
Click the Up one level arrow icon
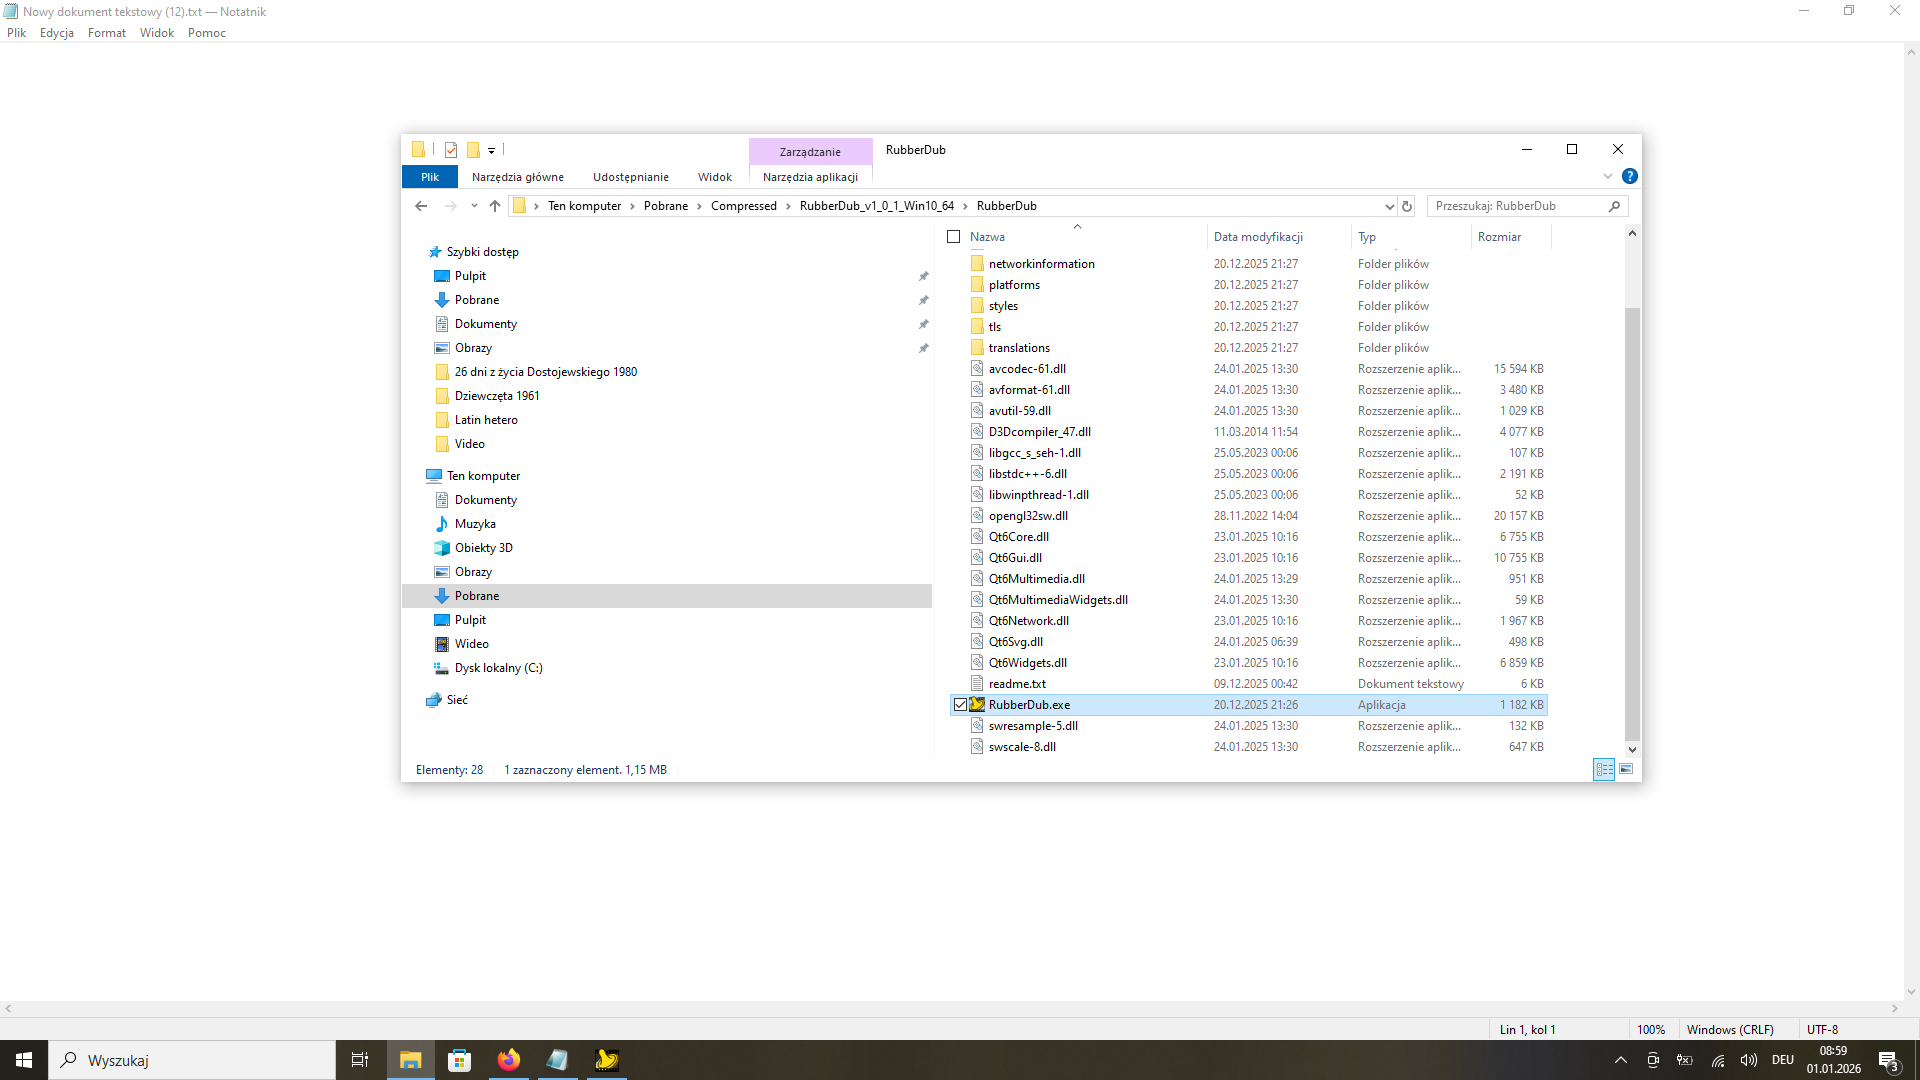(495, 206)
